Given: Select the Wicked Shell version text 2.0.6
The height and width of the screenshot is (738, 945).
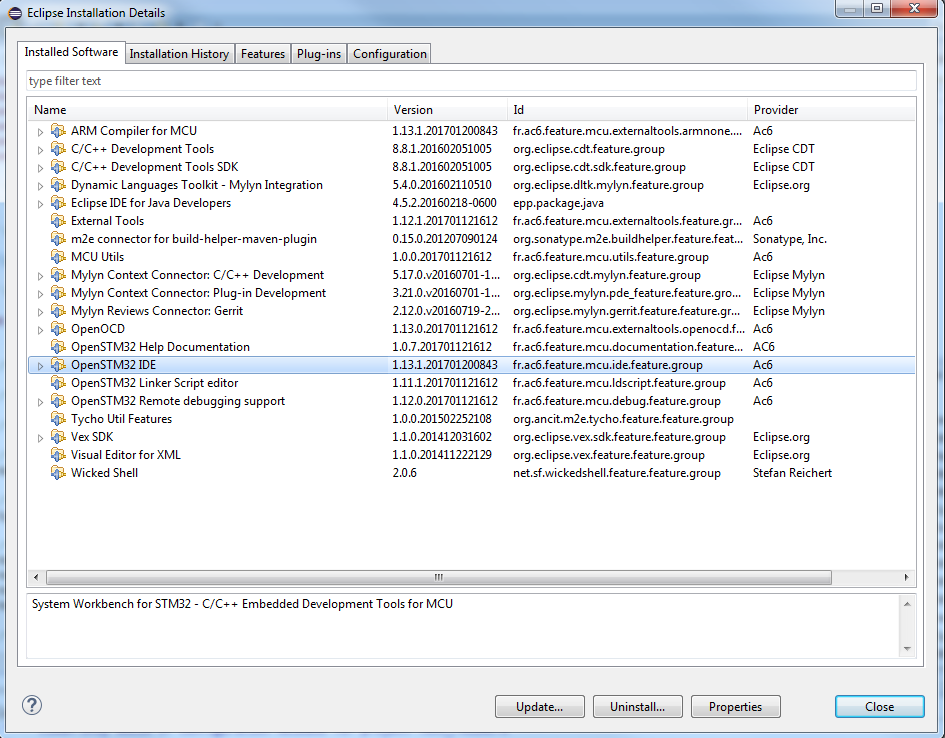Looking at the screenshot, I should [x=404, y=473].
